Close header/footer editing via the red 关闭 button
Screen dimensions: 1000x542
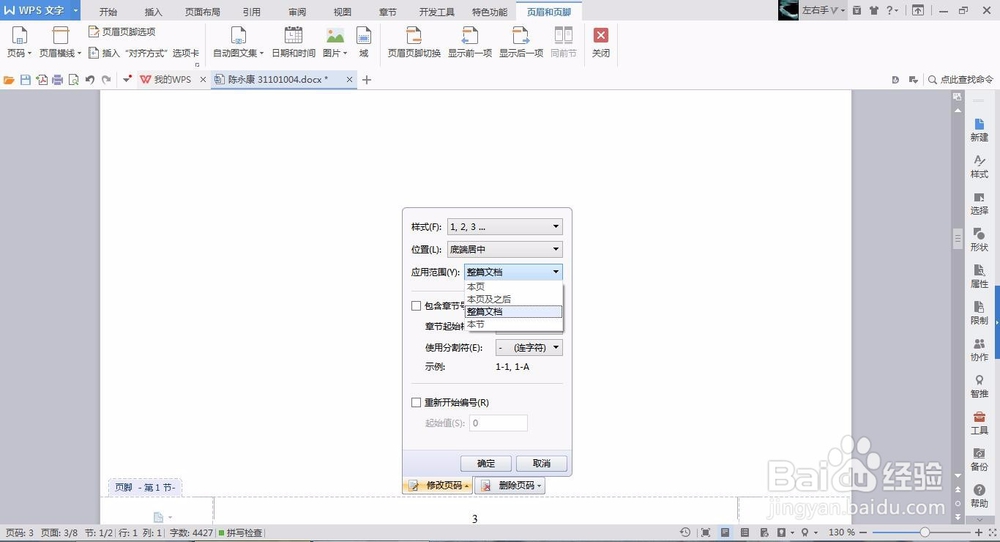coord(600,43)
